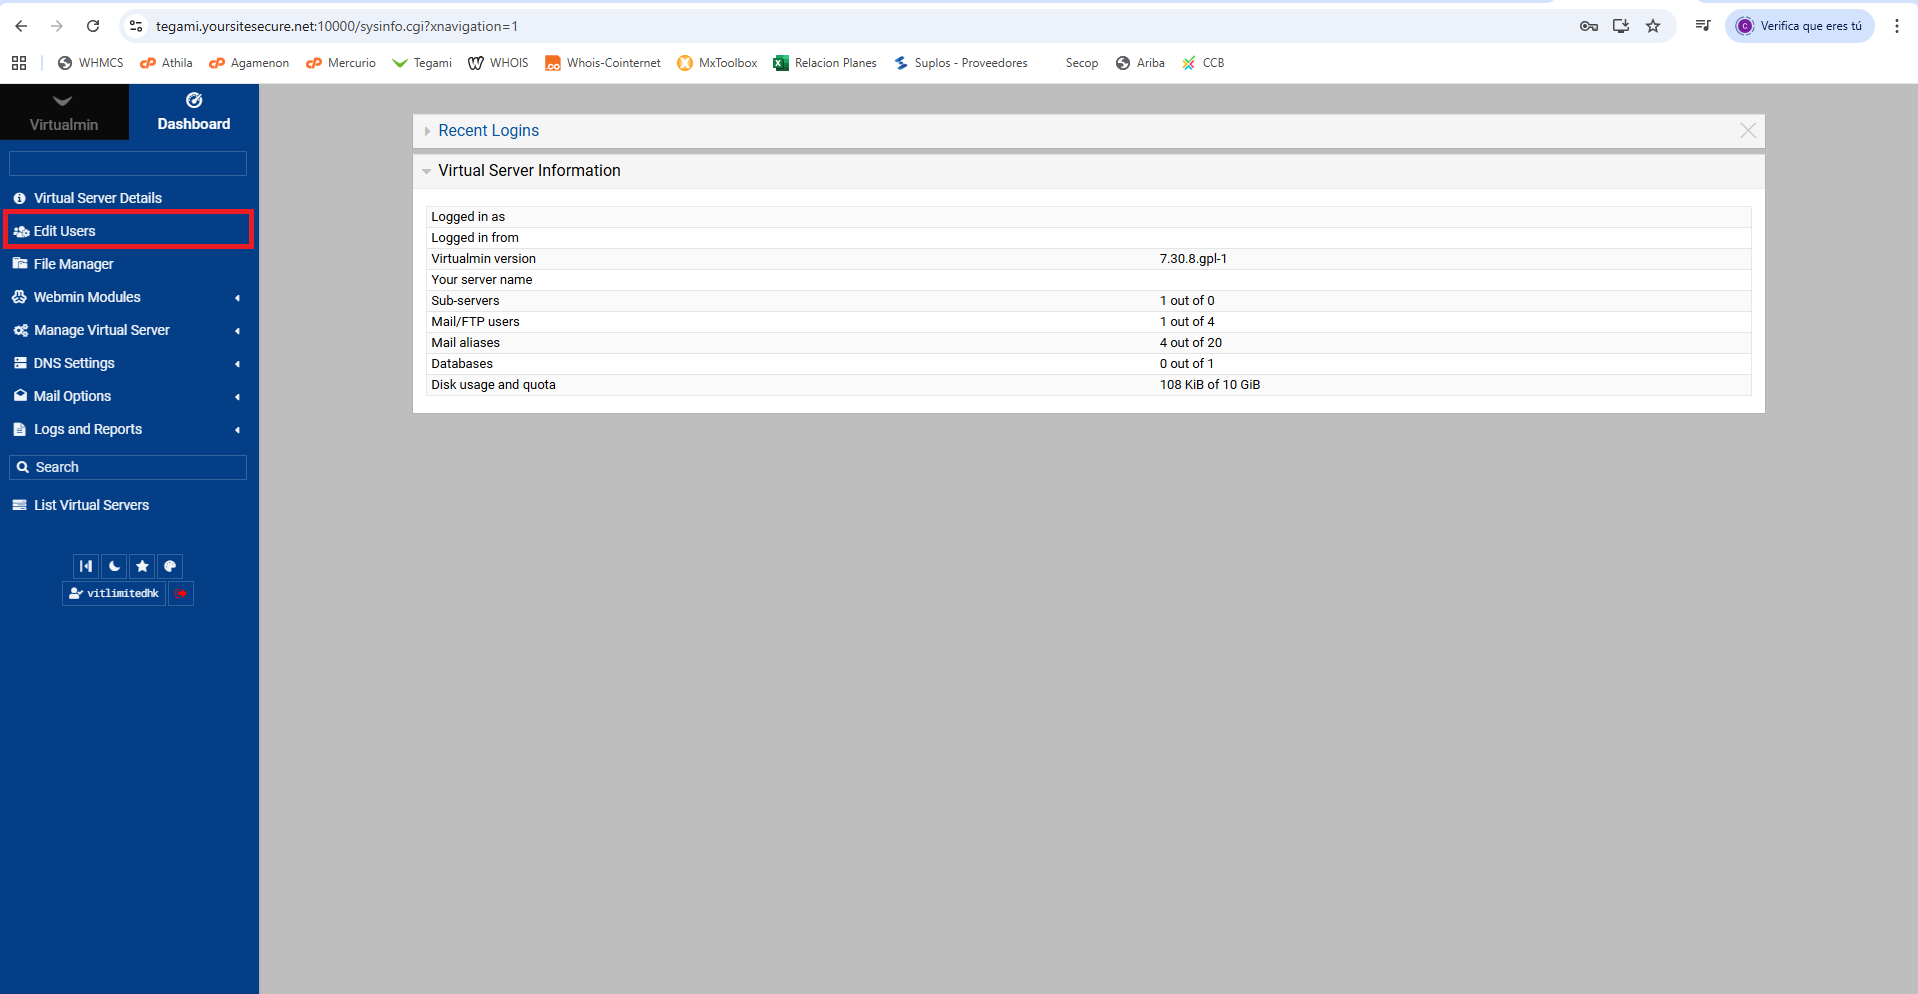Toggle night mode with moon icon
Viewport: 1918px width, 994px height.
(114, 566)
